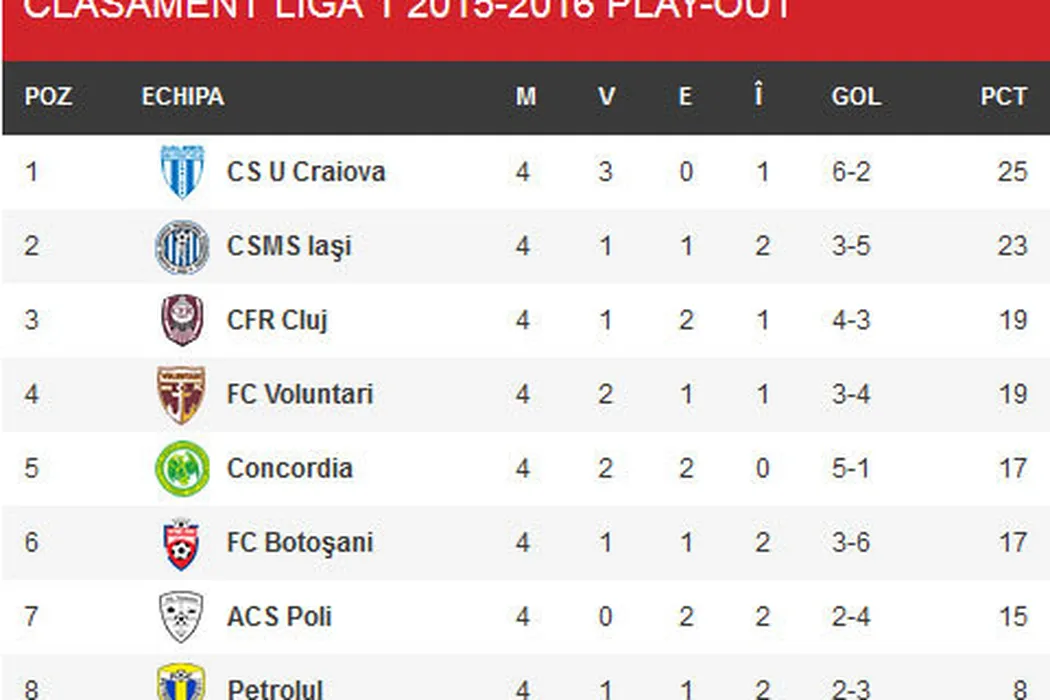
Task: Open the CS U Craiova team name
Action: [x=305, y=172]
